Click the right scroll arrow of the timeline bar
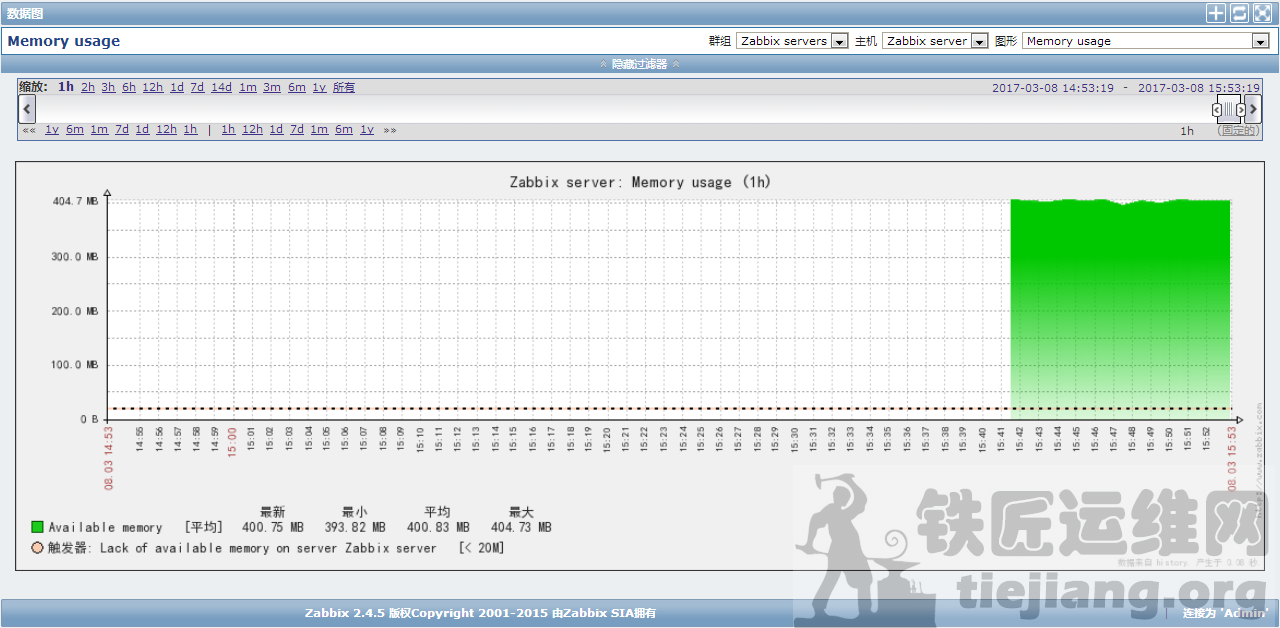 (1253, 109)
